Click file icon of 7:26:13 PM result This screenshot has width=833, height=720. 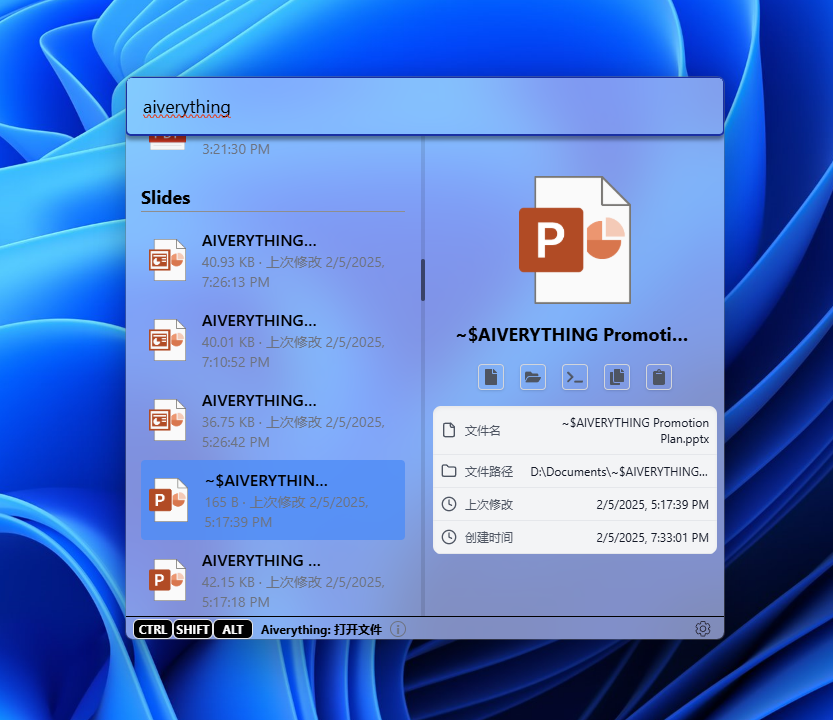coord(167,260)
